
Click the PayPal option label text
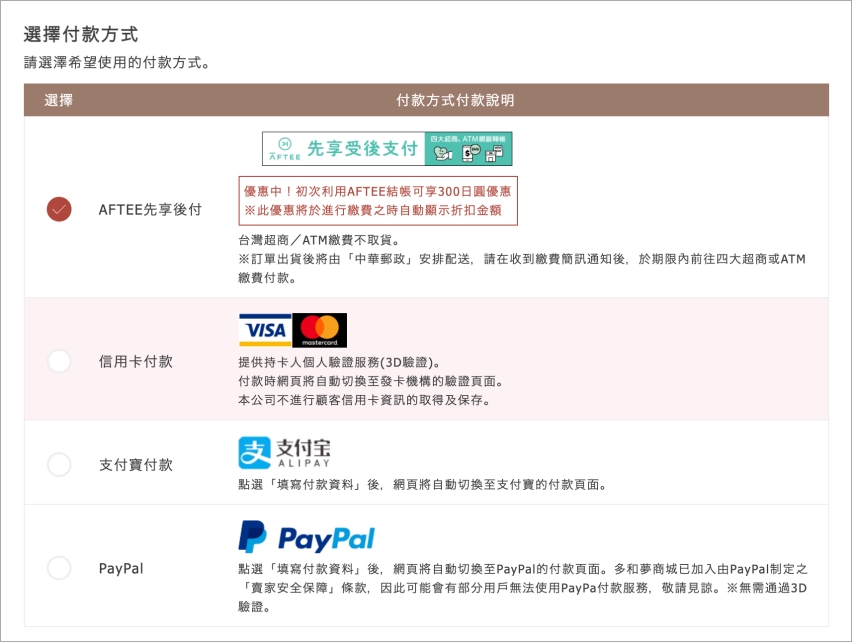(x=121, y=569)
